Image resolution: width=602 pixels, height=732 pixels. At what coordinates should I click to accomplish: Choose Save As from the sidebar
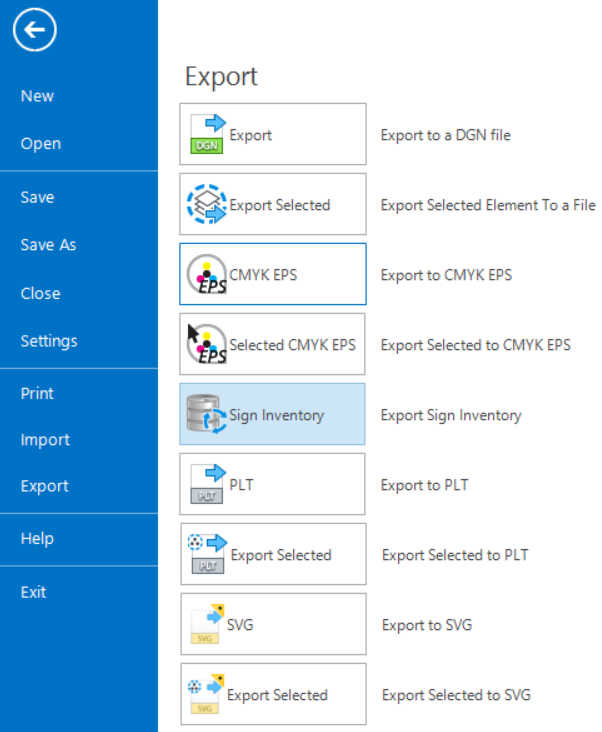[48, 245]
